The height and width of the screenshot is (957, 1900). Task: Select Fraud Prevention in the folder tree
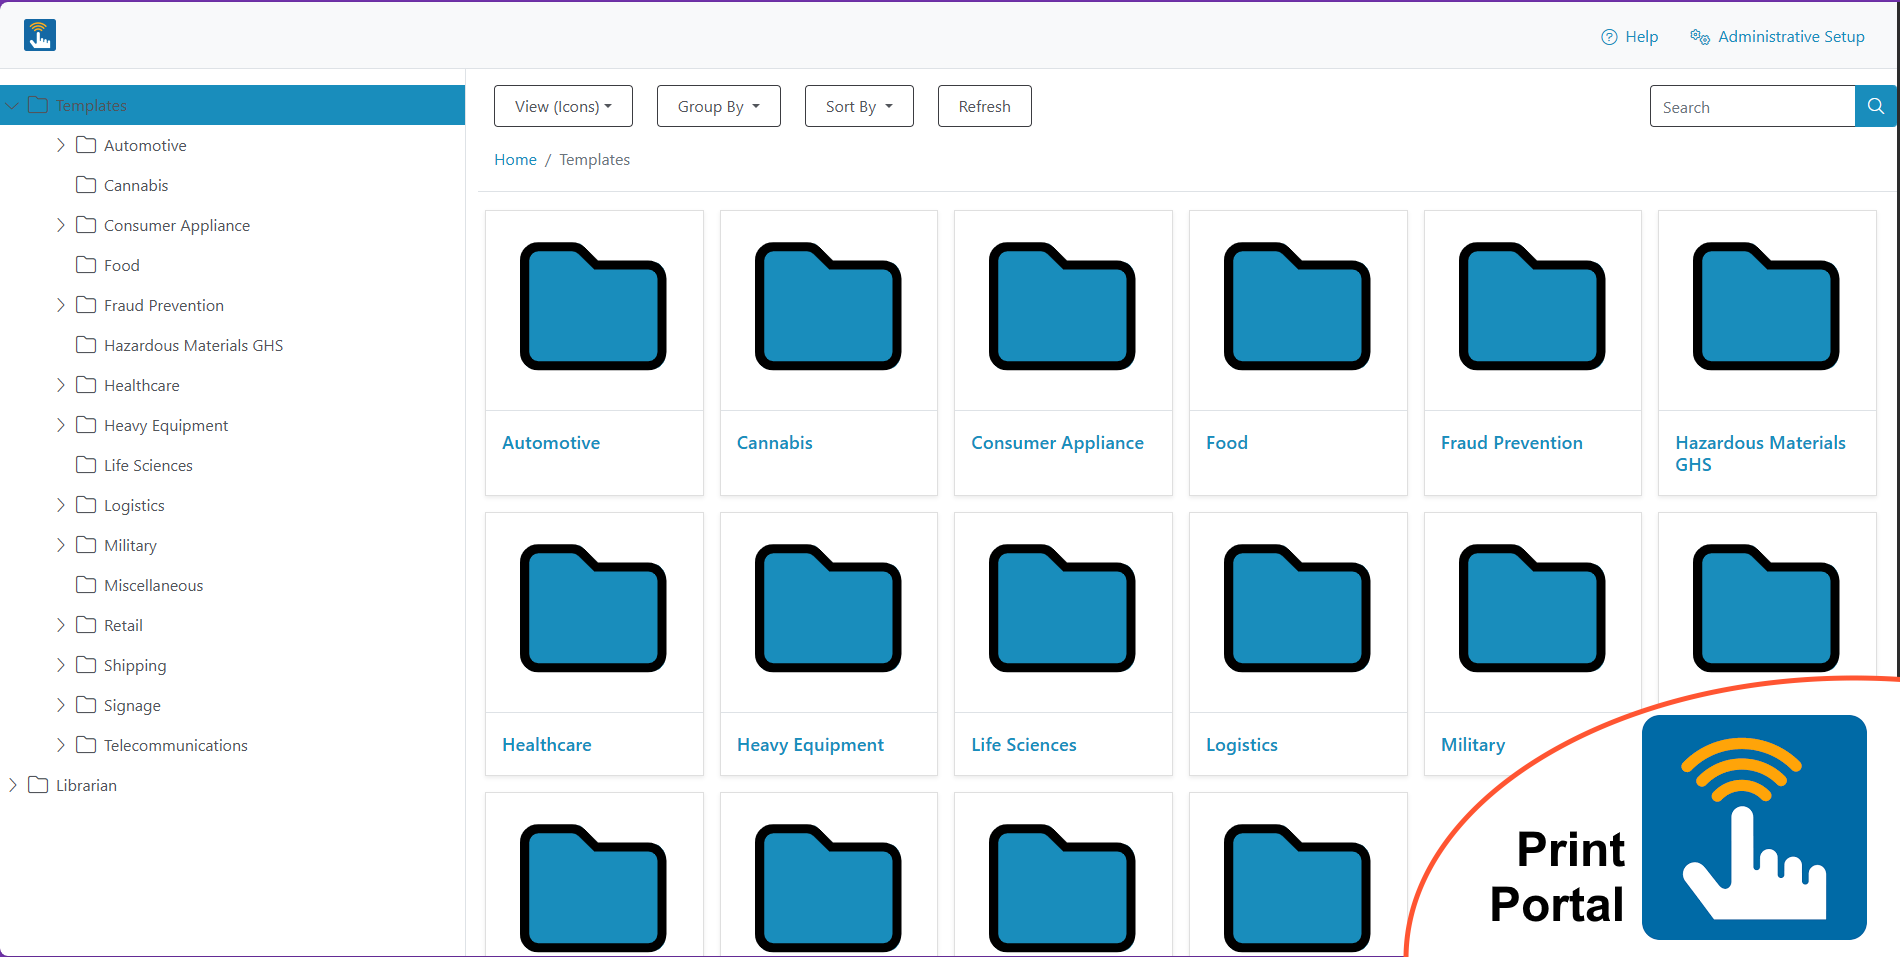point(164,305)
